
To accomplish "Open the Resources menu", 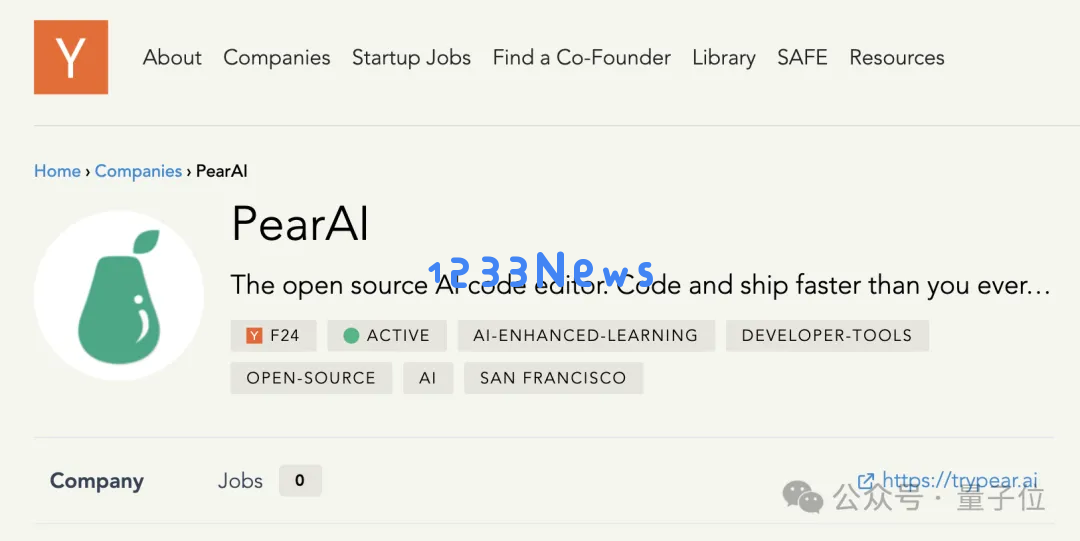I will click(897, 57).
